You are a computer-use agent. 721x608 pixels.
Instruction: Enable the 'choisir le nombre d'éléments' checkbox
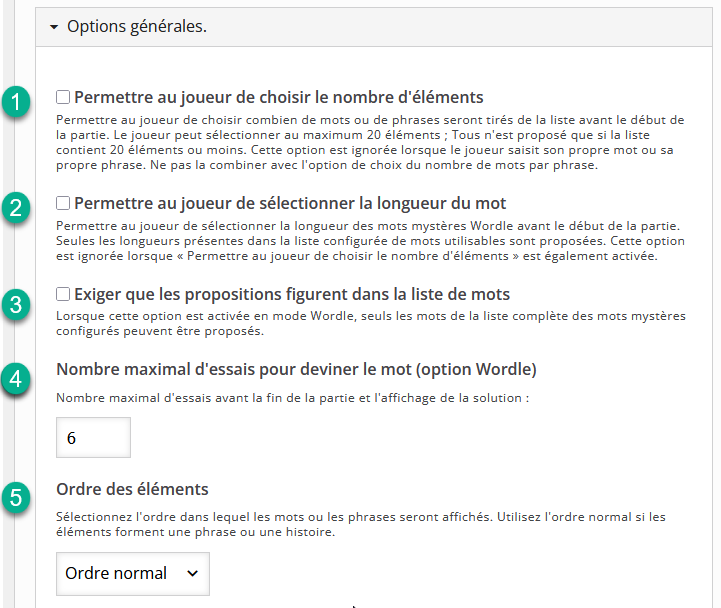click(63, 97)
